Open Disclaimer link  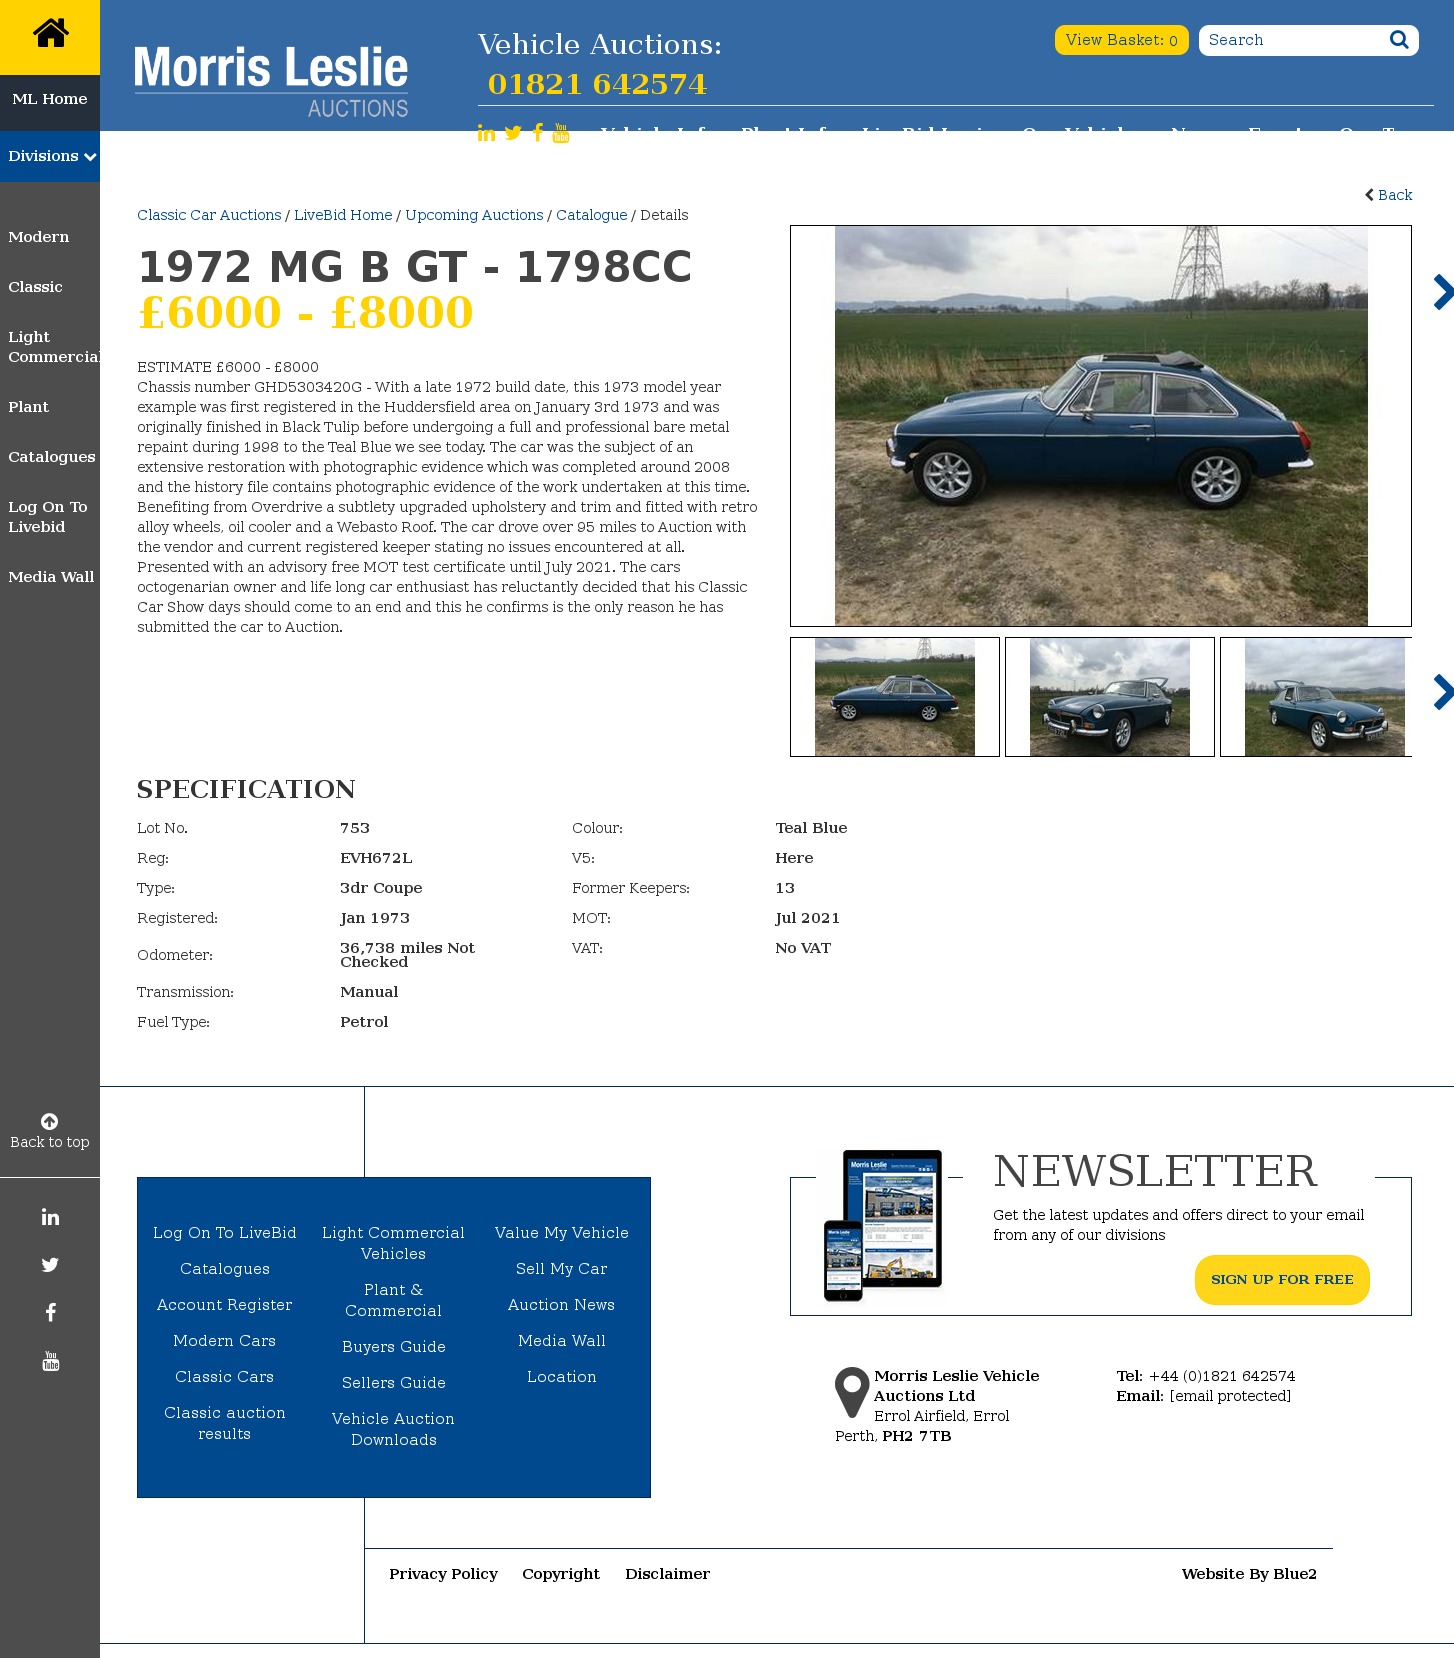coord(667,1574)
